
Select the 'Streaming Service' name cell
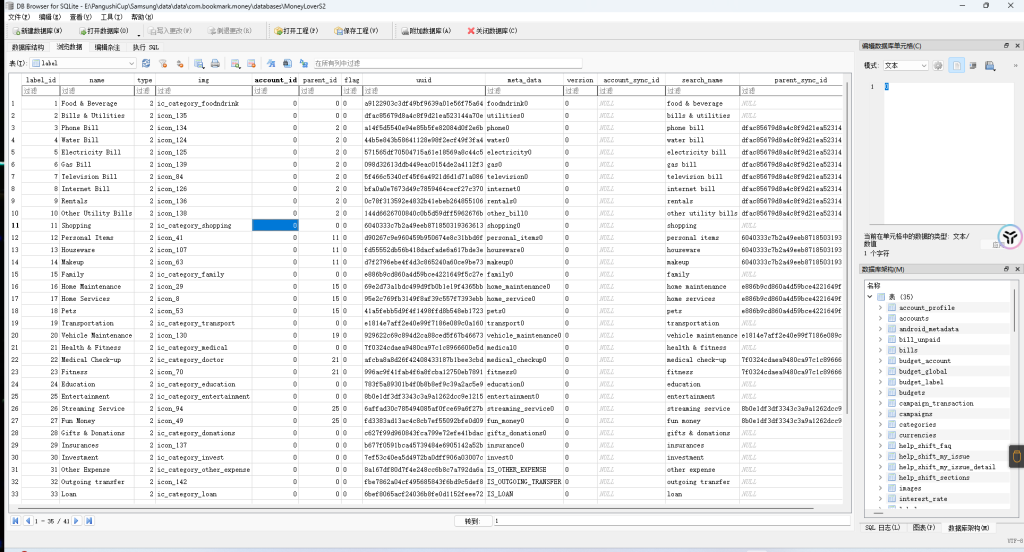(97, 408)
